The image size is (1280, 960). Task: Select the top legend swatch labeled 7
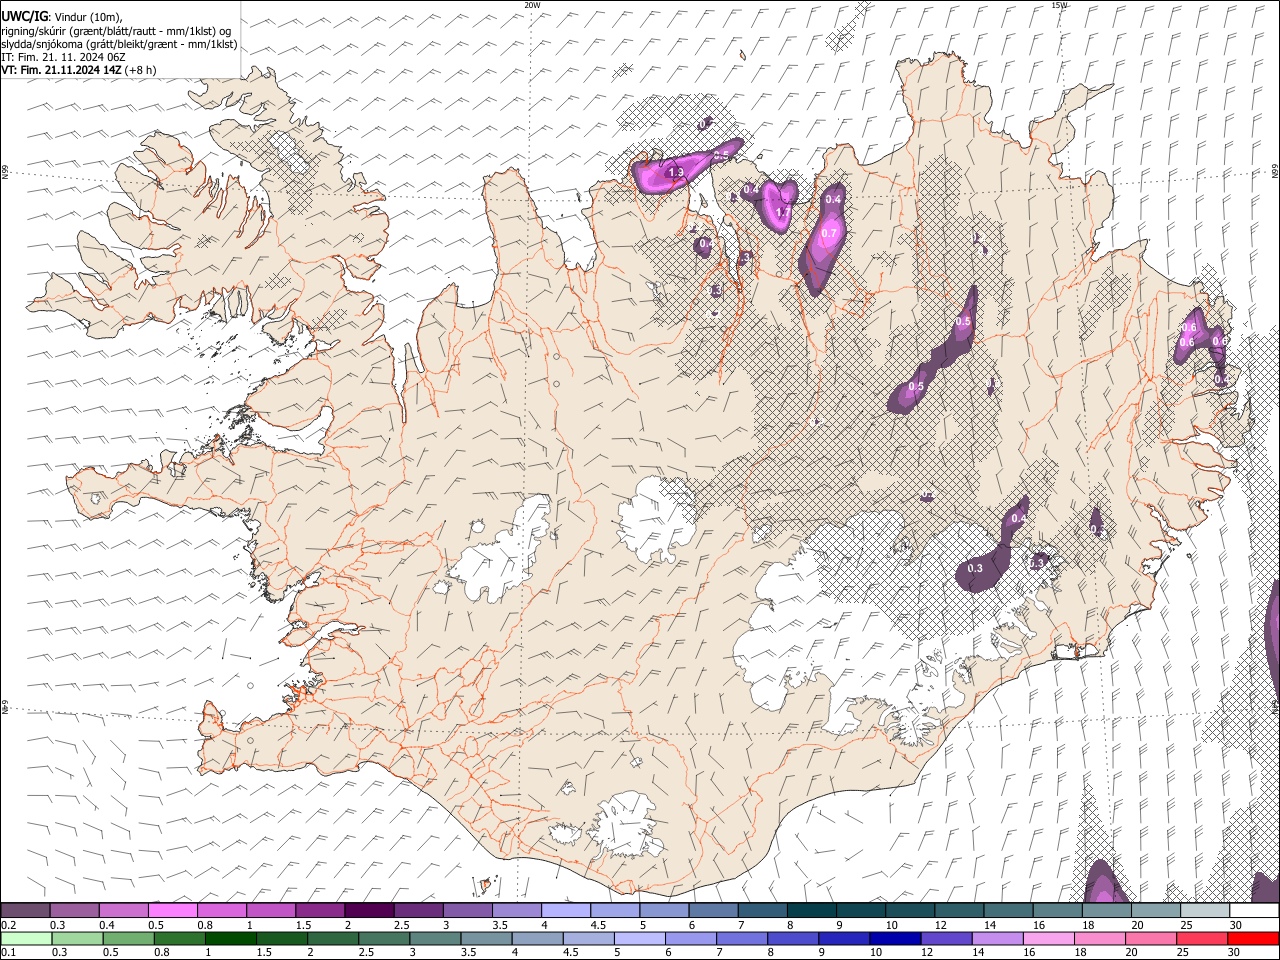pyautogui.click(x=763, y=910)
